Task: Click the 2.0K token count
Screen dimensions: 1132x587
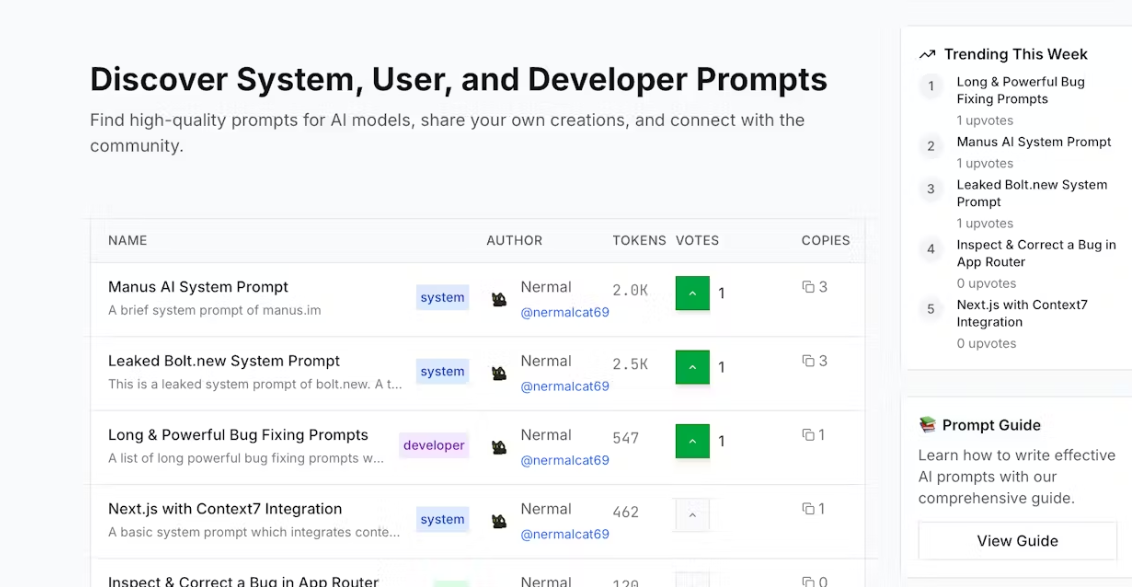Action: coord(630,290)
